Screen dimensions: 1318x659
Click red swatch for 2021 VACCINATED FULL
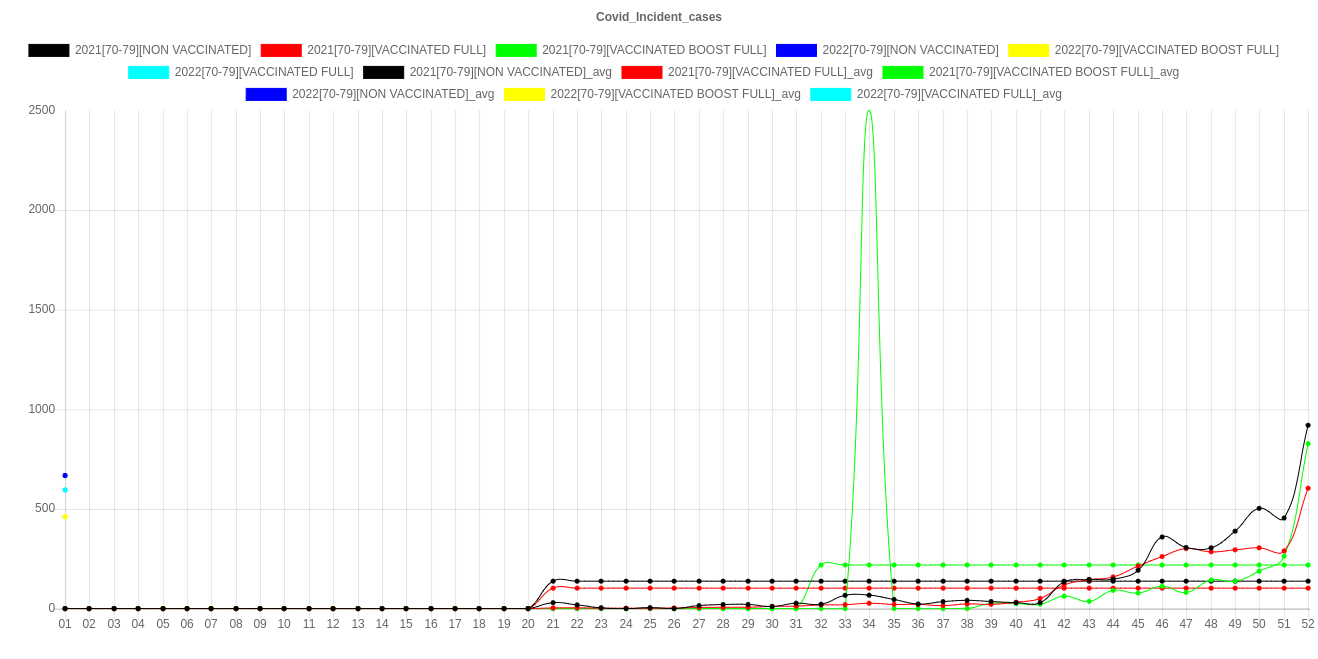click(280, 50)
